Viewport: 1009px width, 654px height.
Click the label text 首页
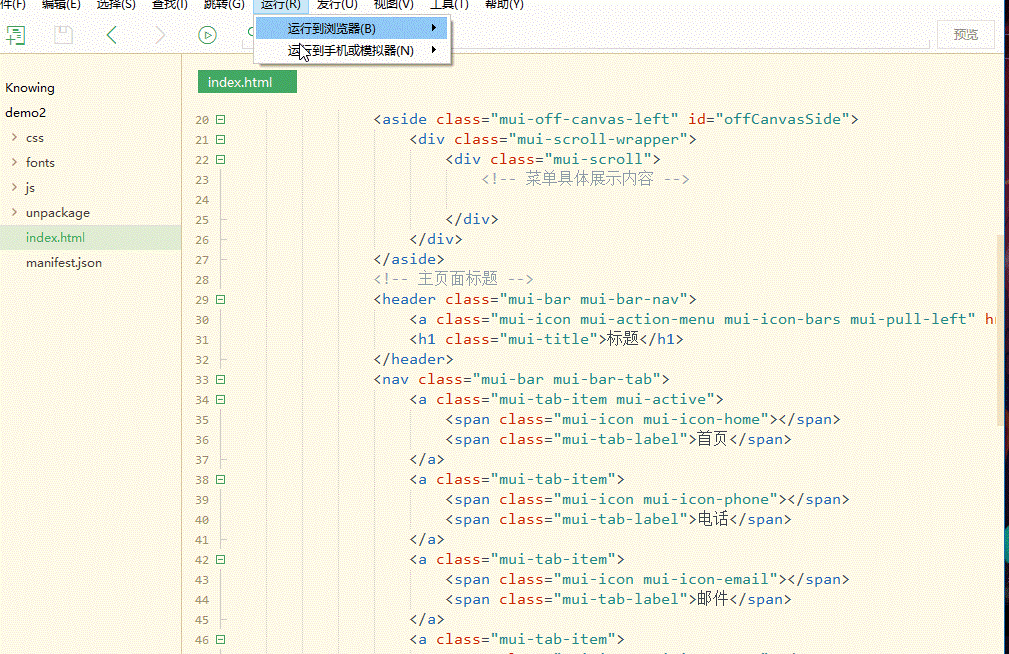(x=713, y=439)
